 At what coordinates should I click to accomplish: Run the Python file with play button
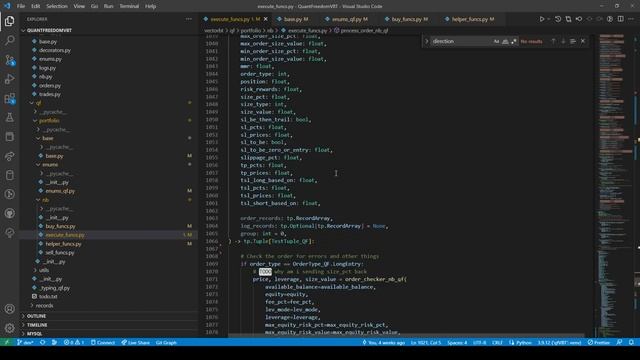click(x=542, y=19)
